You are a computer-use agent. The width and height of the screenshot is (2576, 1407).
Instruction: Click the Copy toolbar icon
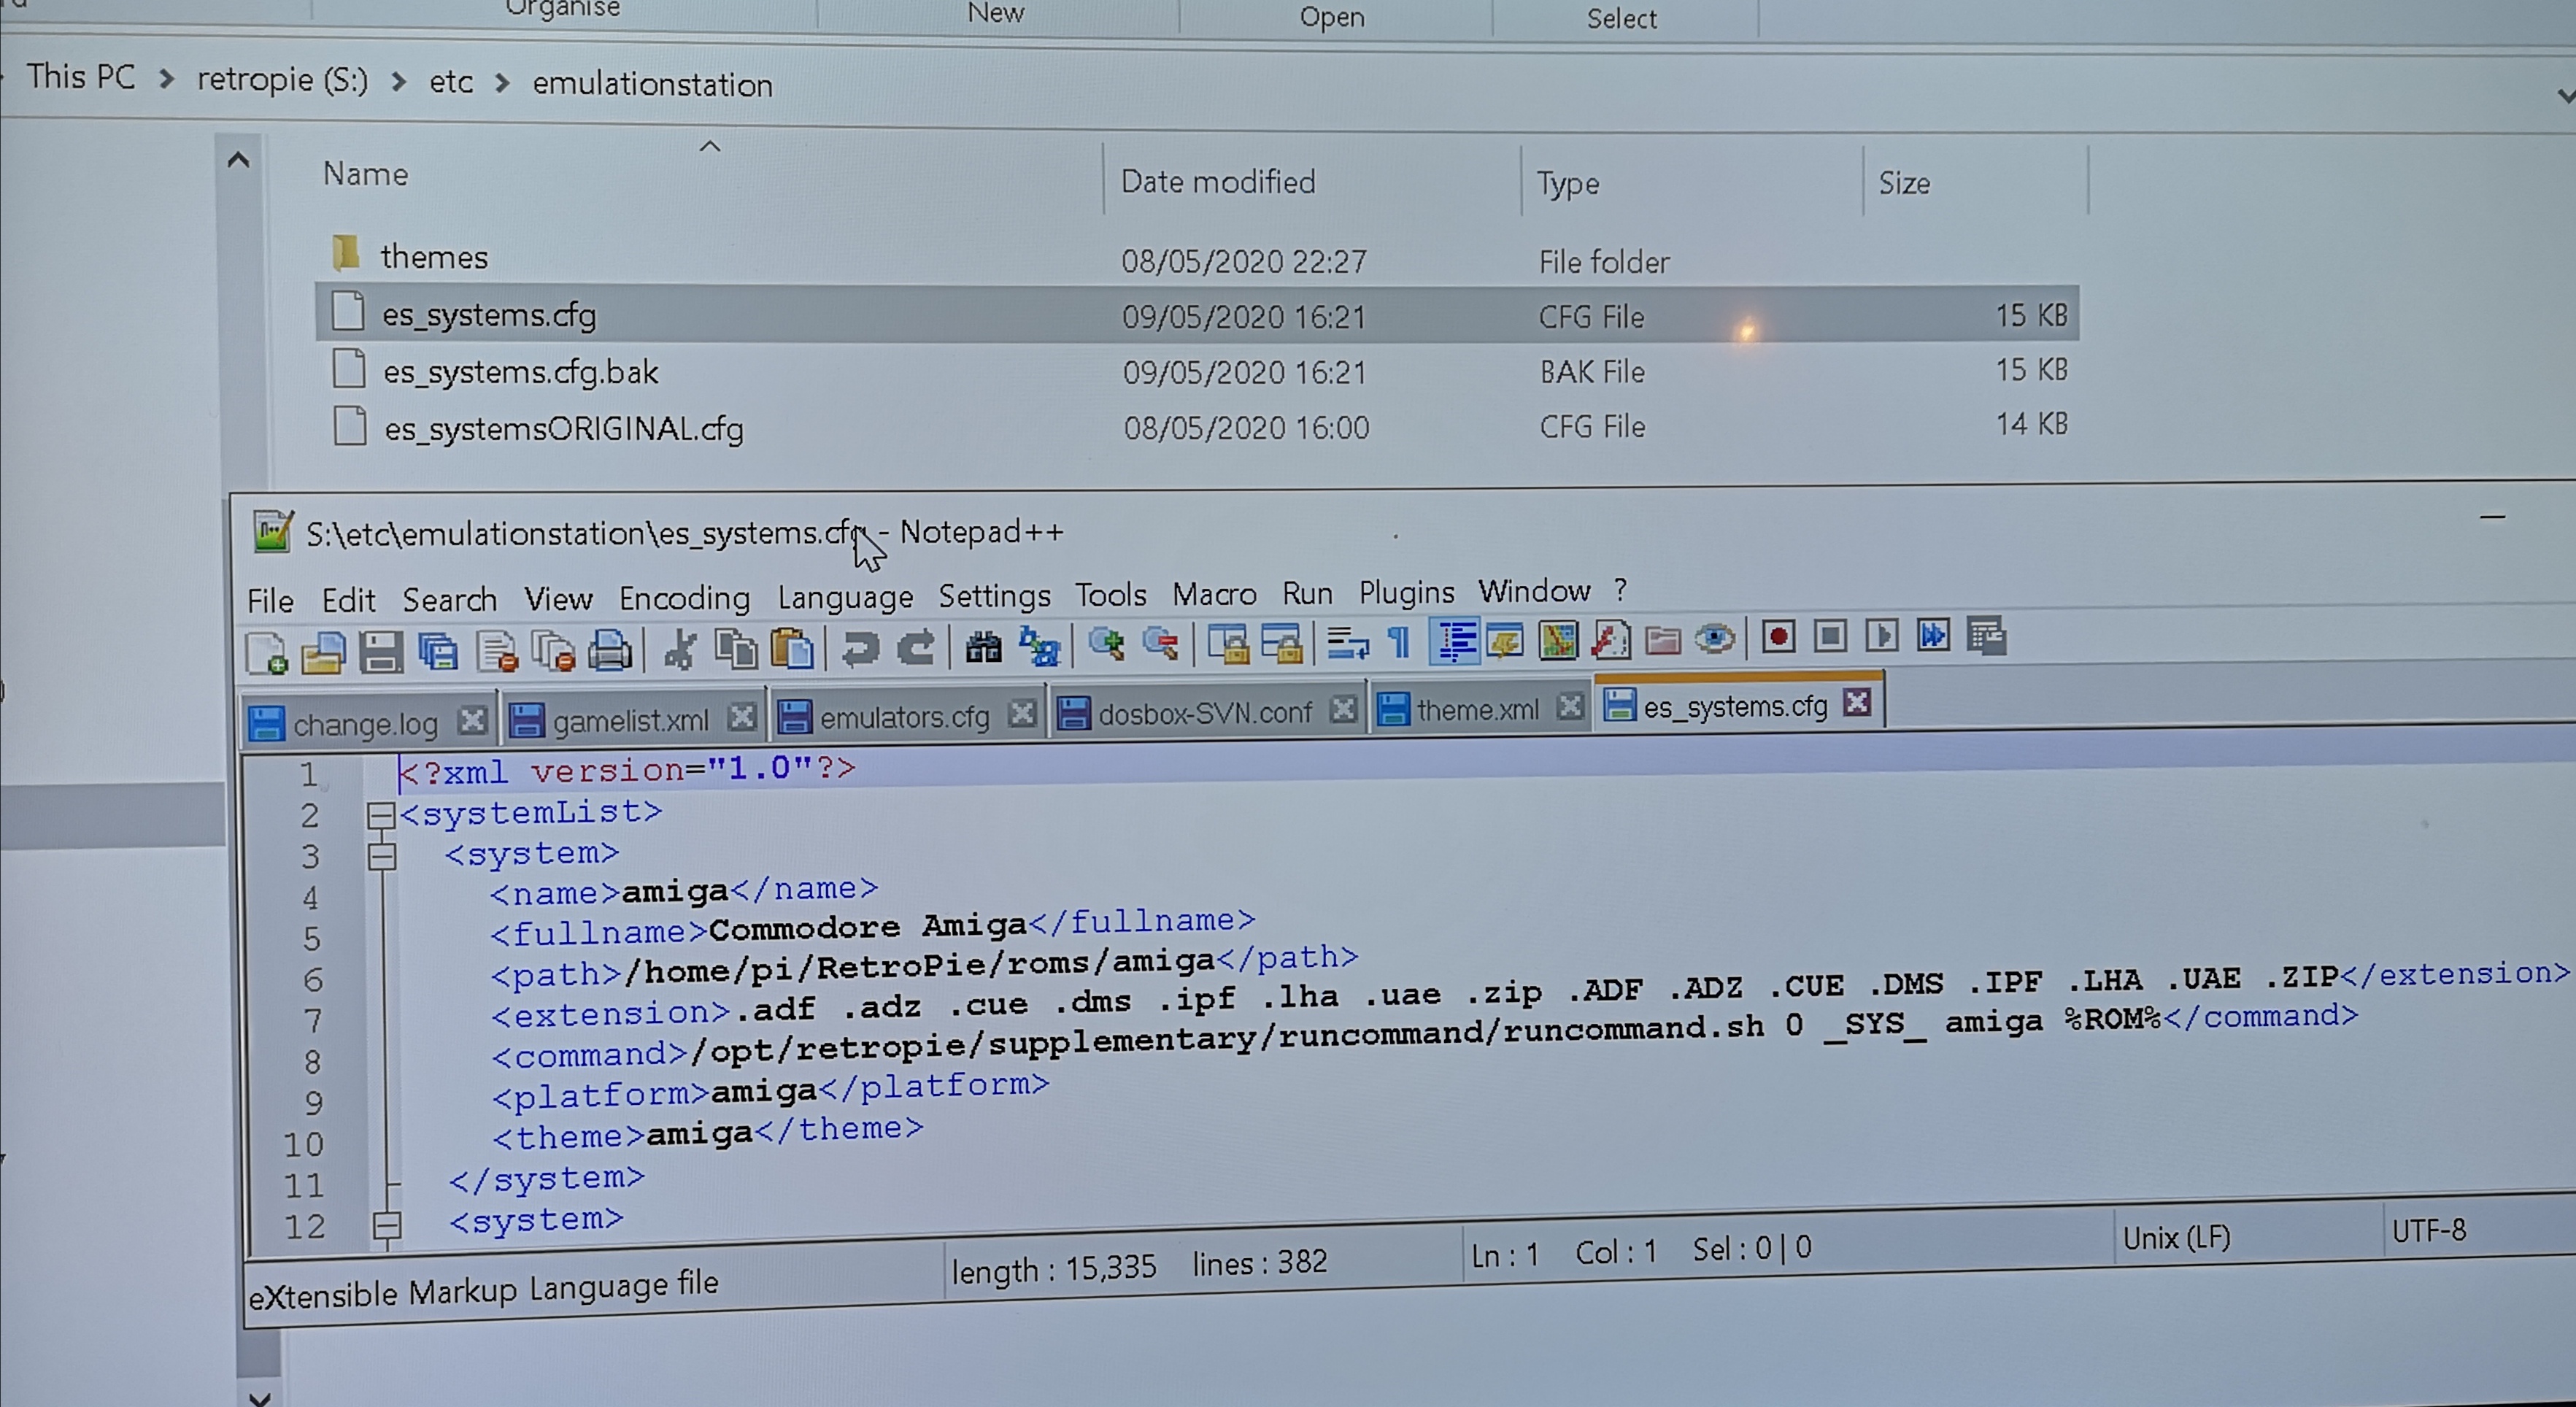[x=736, y=648]
